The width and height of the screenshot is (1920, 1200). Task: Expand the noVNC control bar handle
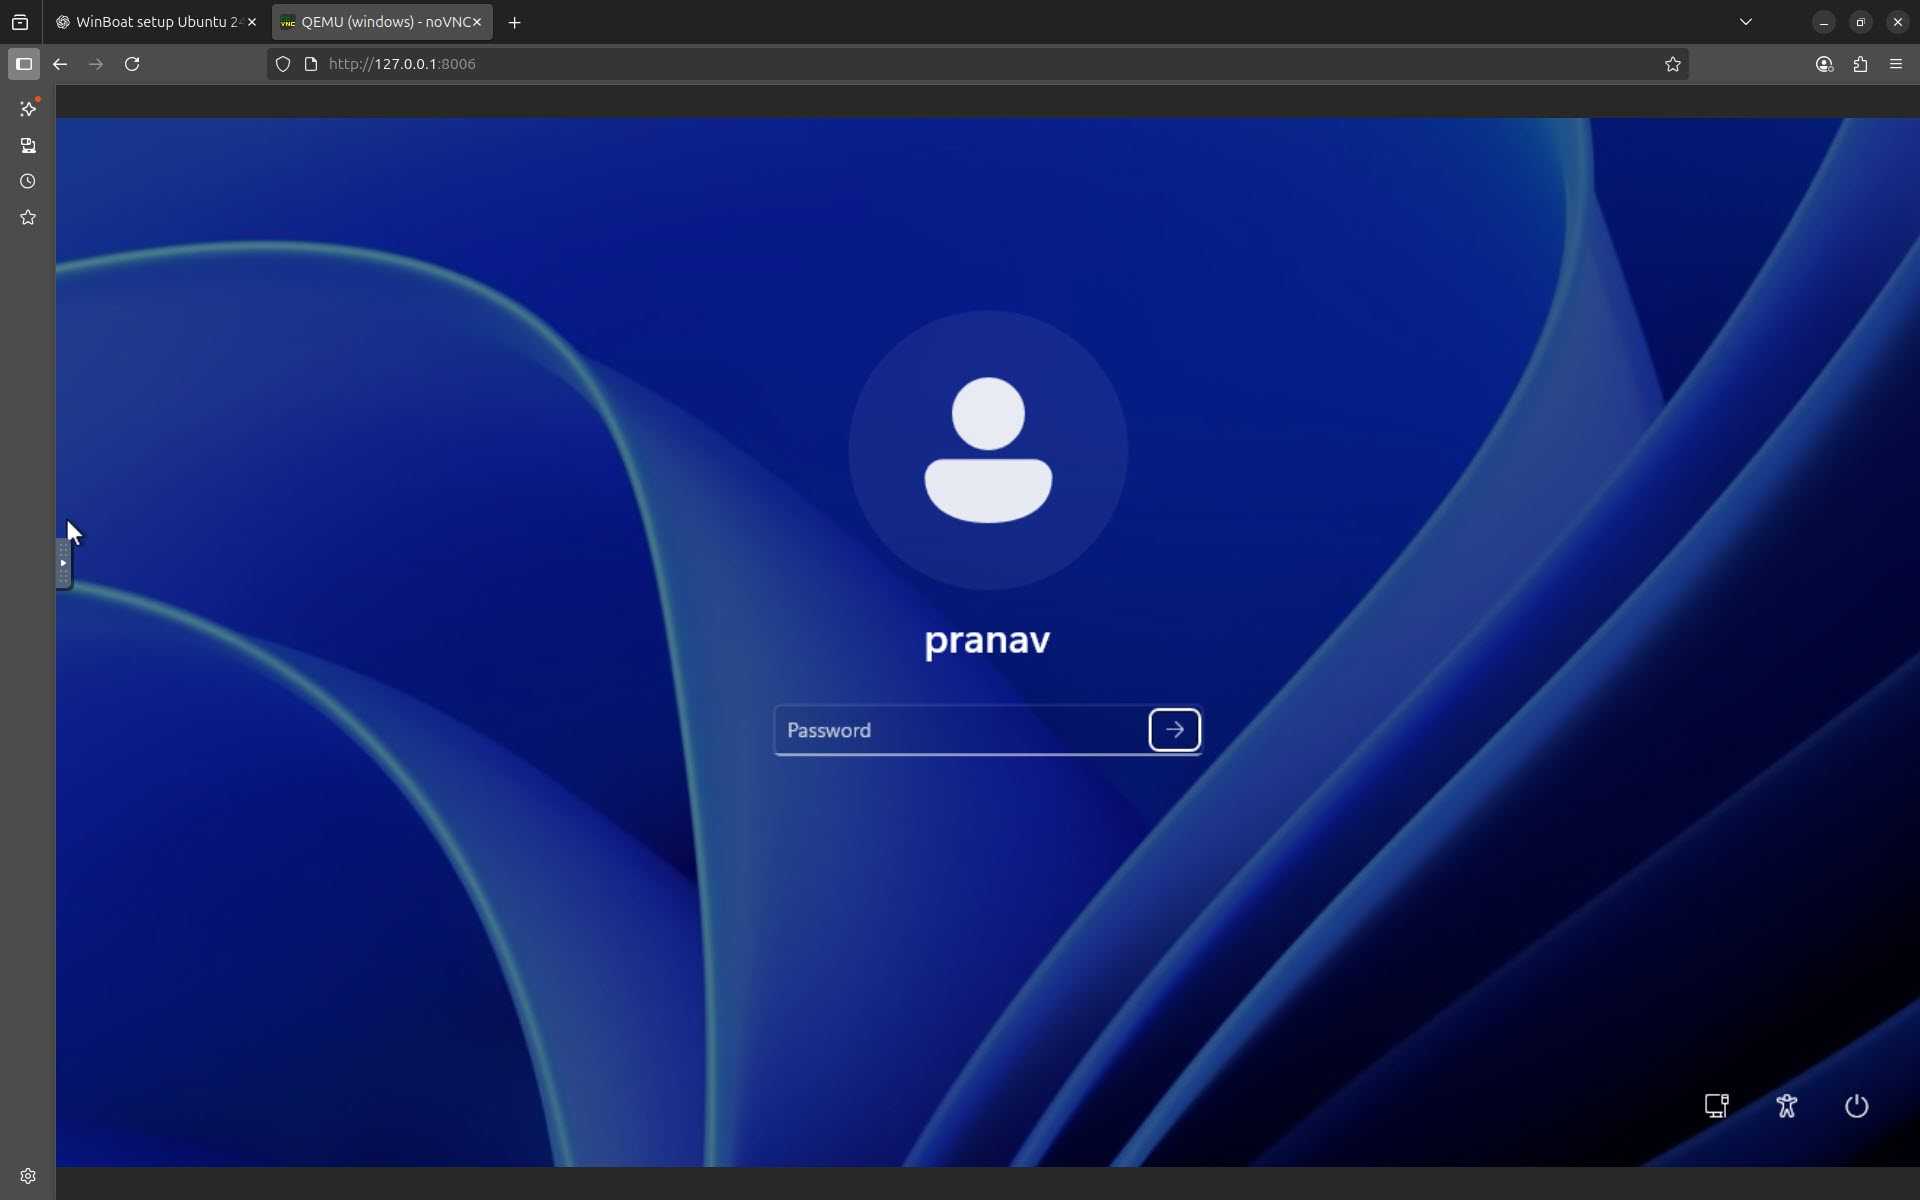[x=63, y=563]
